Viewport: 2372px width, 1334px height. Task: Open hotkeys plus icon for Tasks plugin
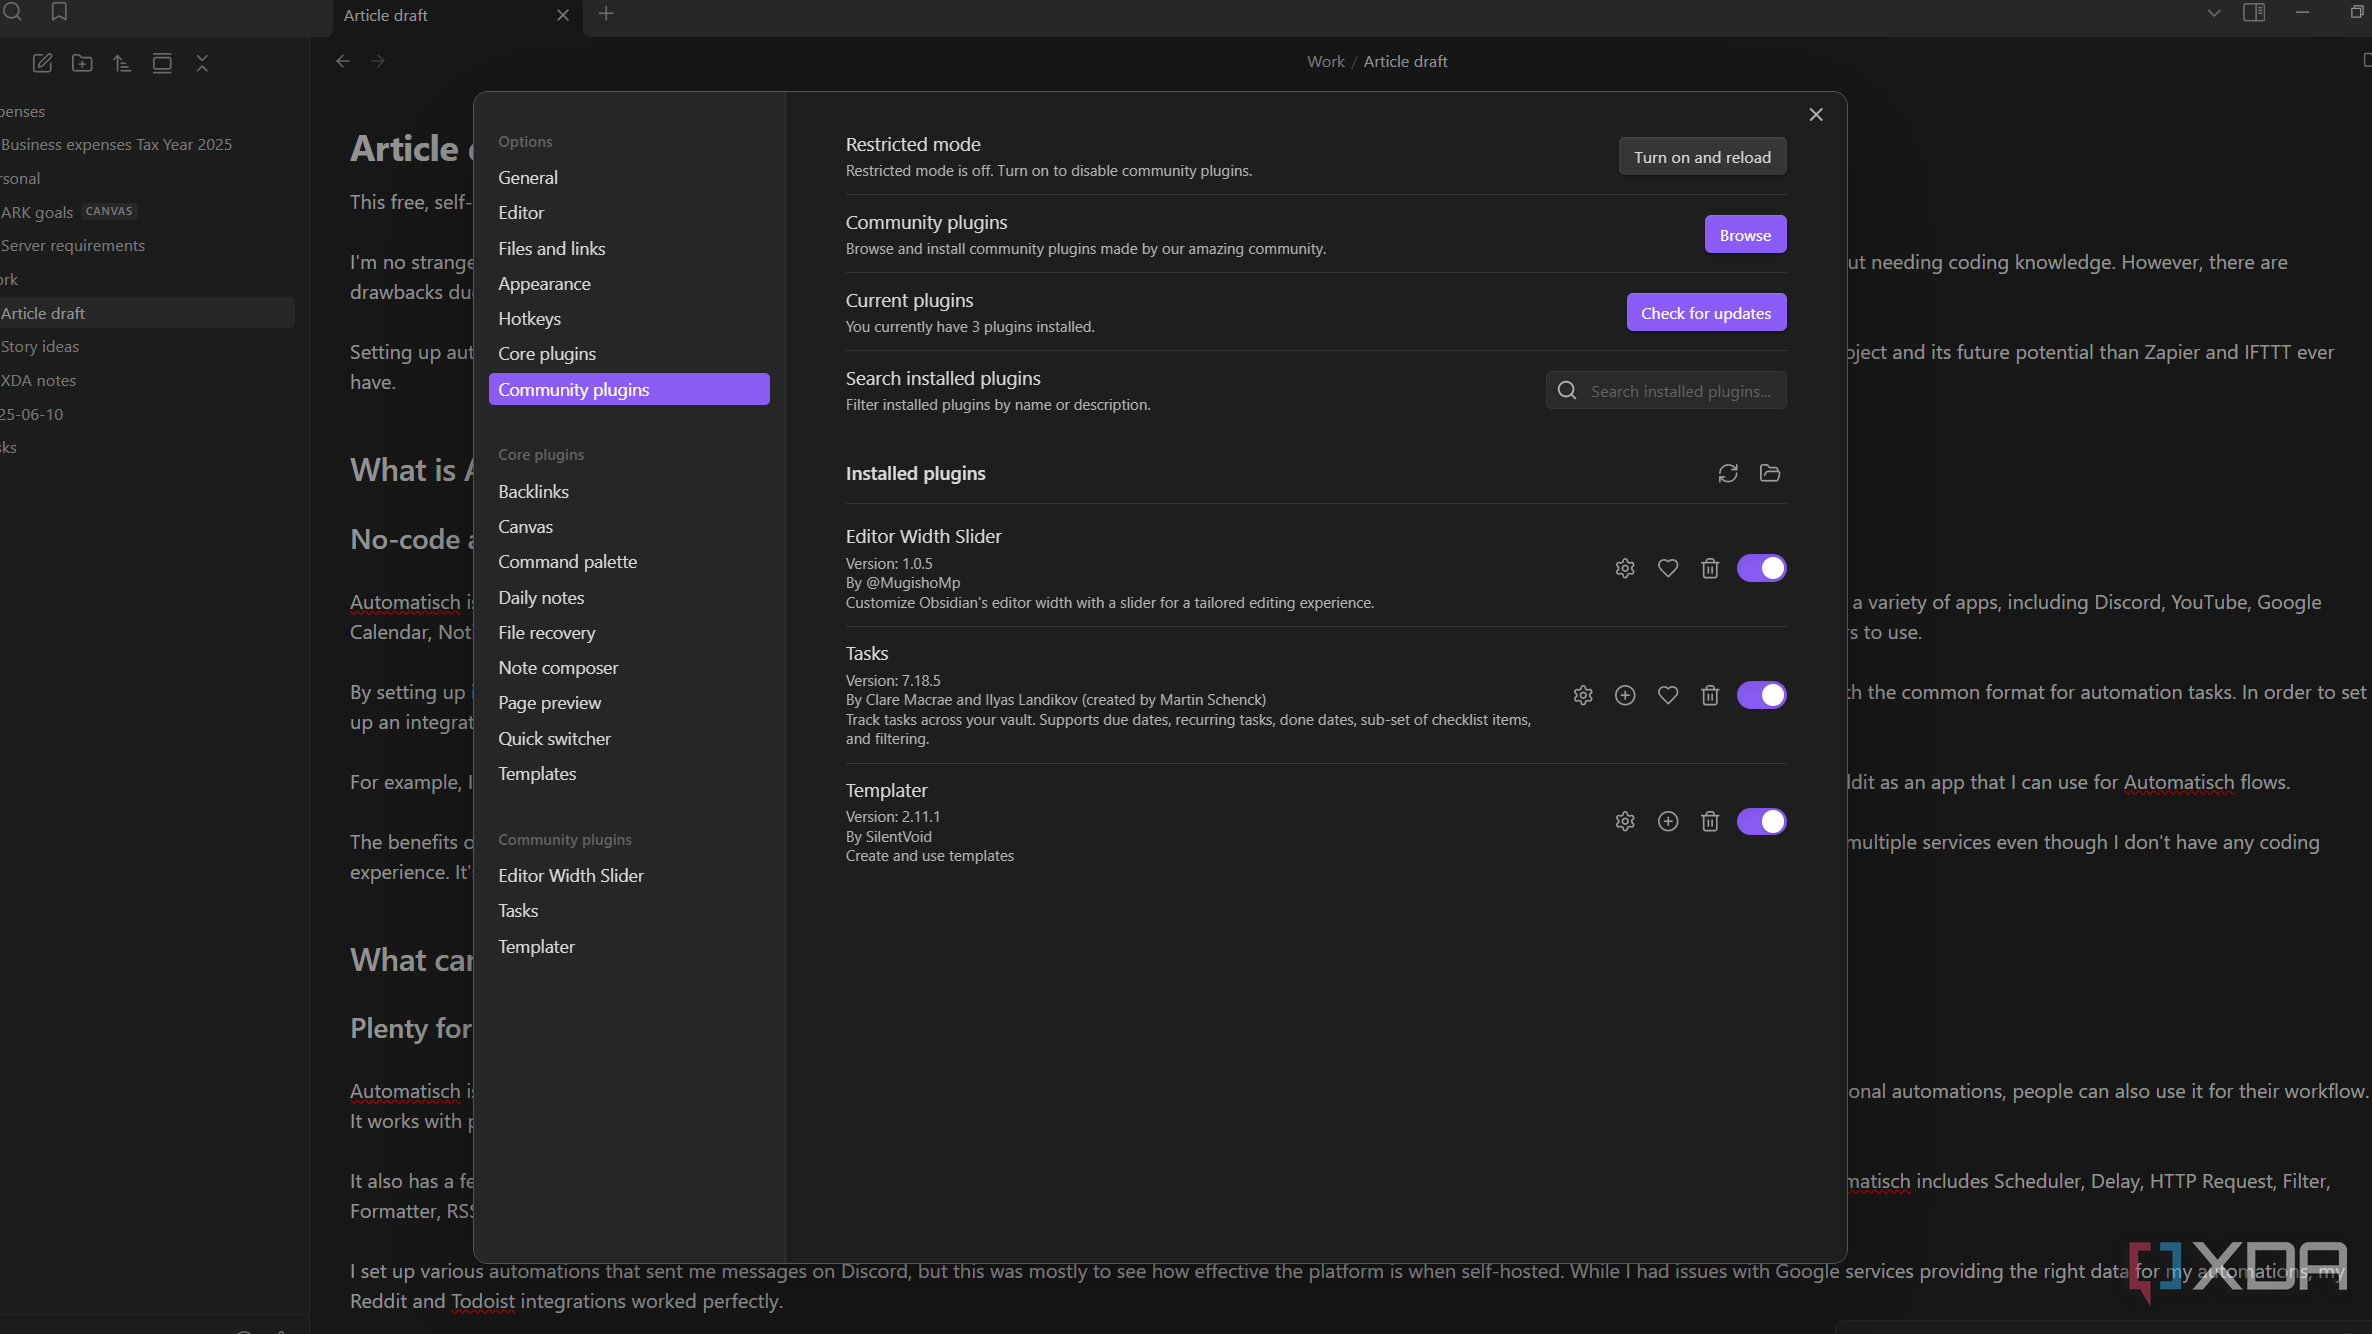[1625, 695]
